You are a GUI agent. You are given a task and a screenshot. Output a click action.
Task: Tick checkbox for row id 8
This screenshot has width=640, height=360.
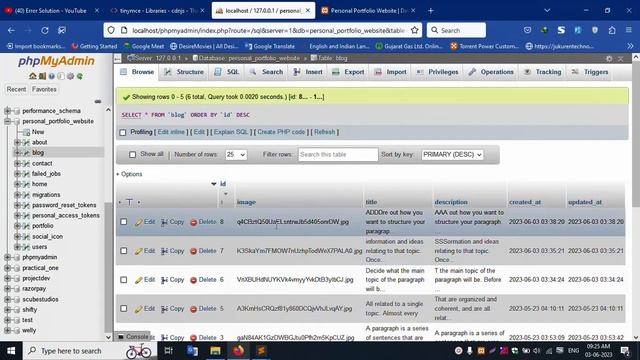tap(124, 222)
